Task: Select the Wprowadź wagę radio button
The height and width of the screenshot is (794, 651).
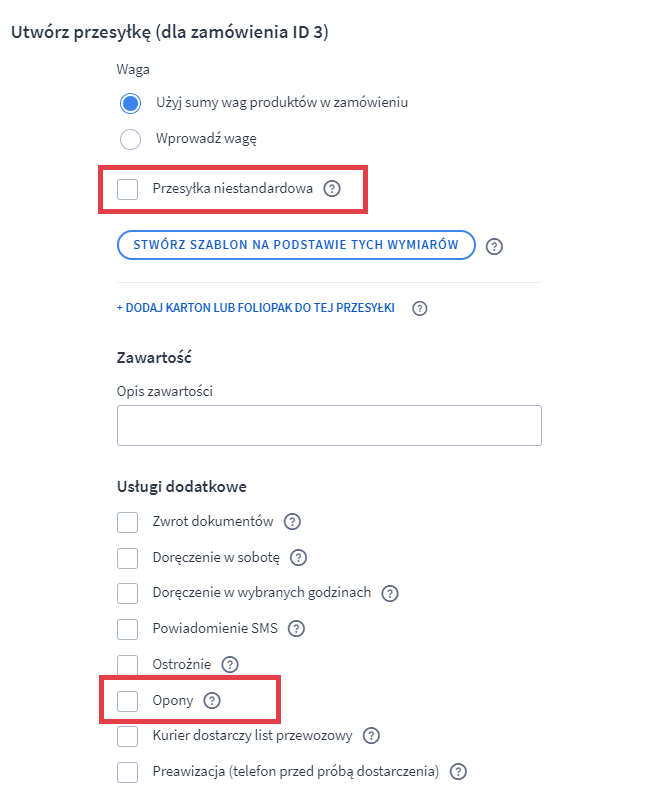Action: [130, 139]
